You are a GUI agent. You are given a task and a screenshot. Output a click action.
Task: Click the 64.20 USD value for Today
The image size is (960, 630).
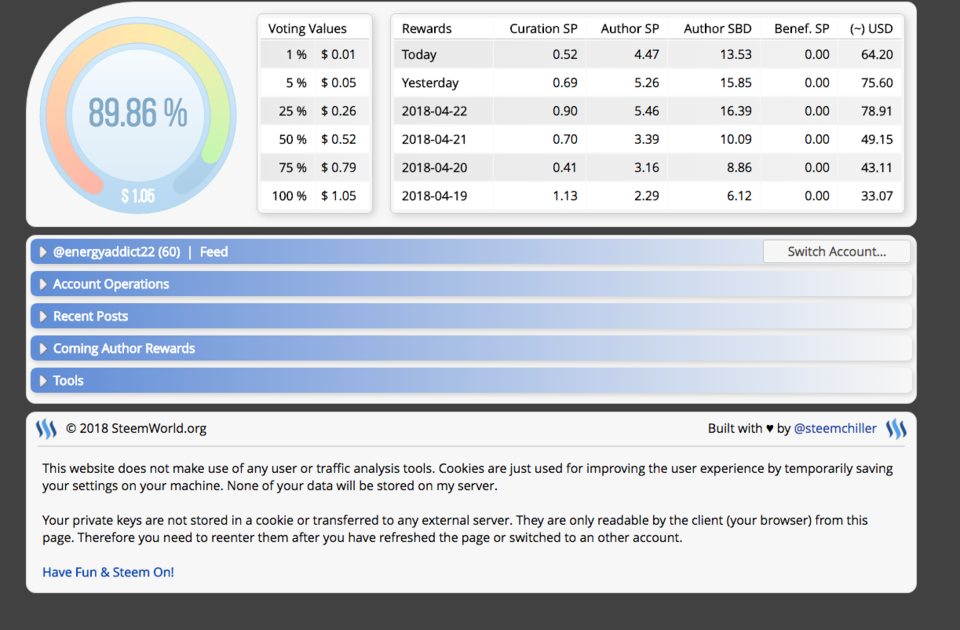click(x=877, y=54)
